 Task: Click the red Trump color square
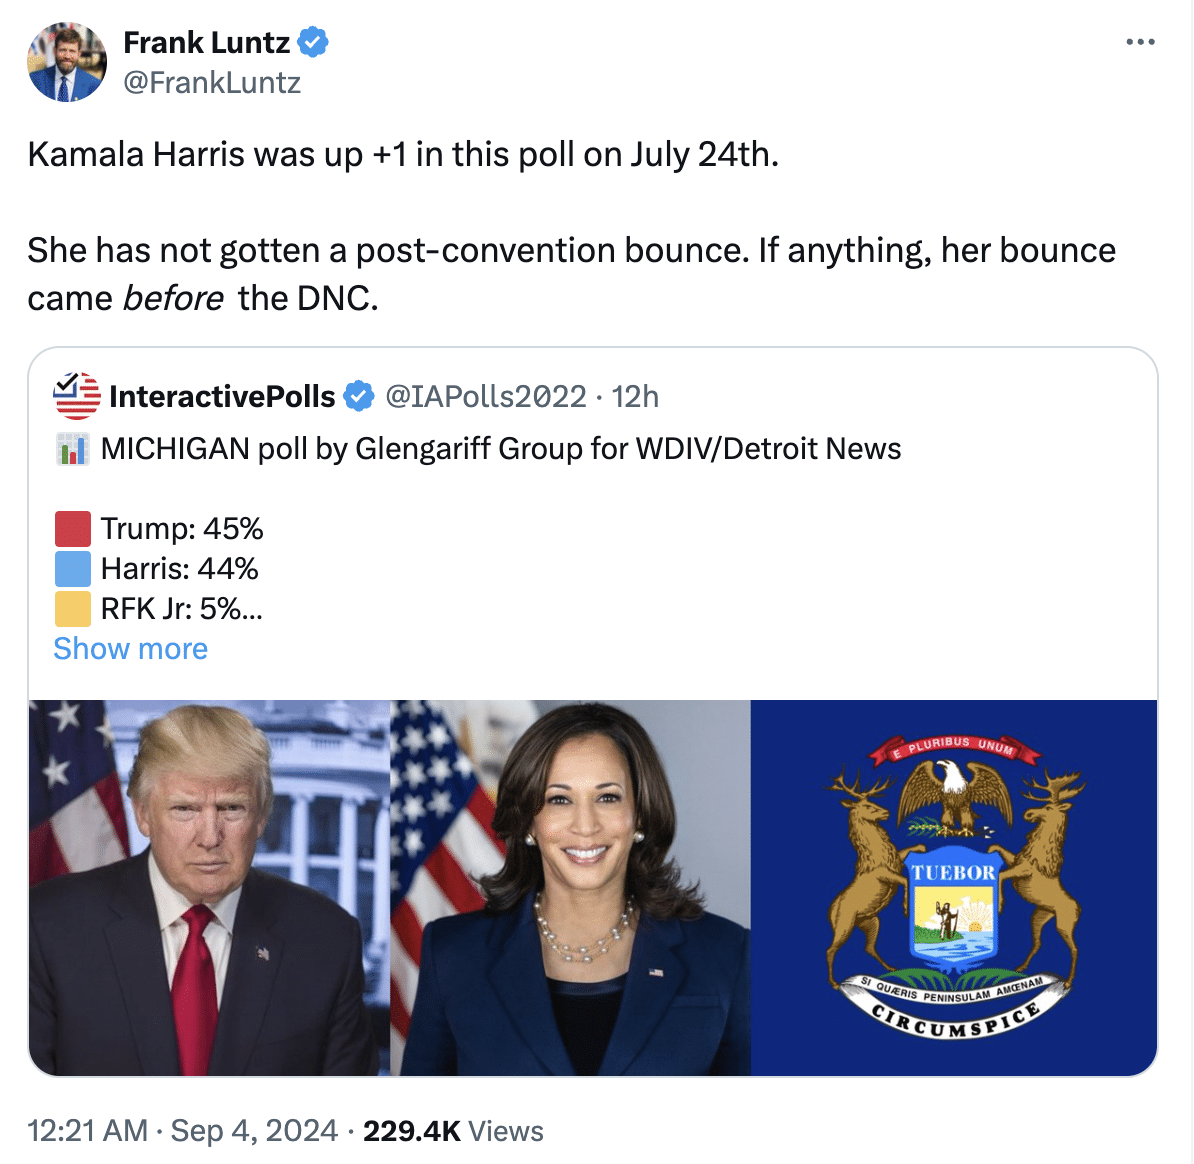coord(72,529)
